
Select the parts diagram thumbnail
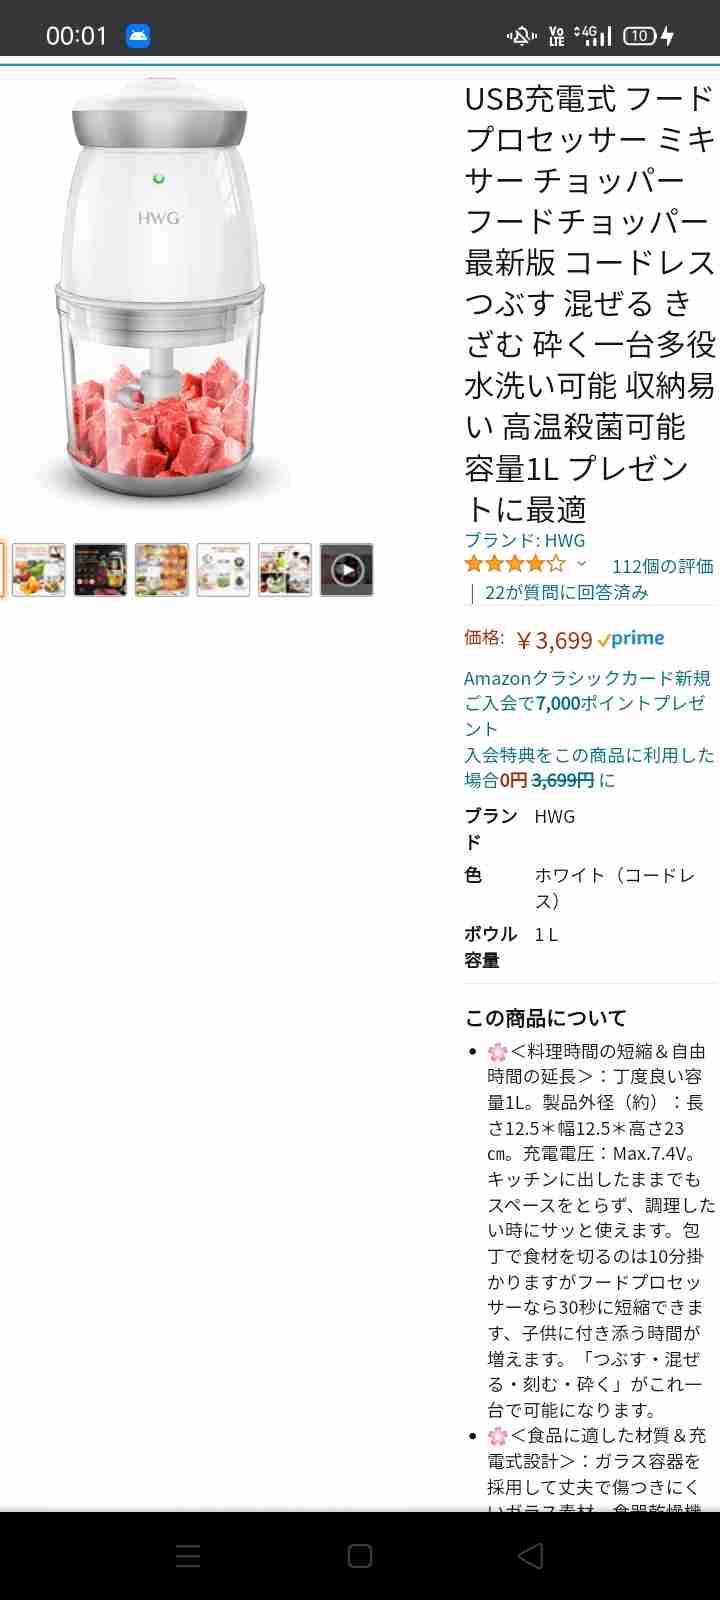tap(223, 570)
